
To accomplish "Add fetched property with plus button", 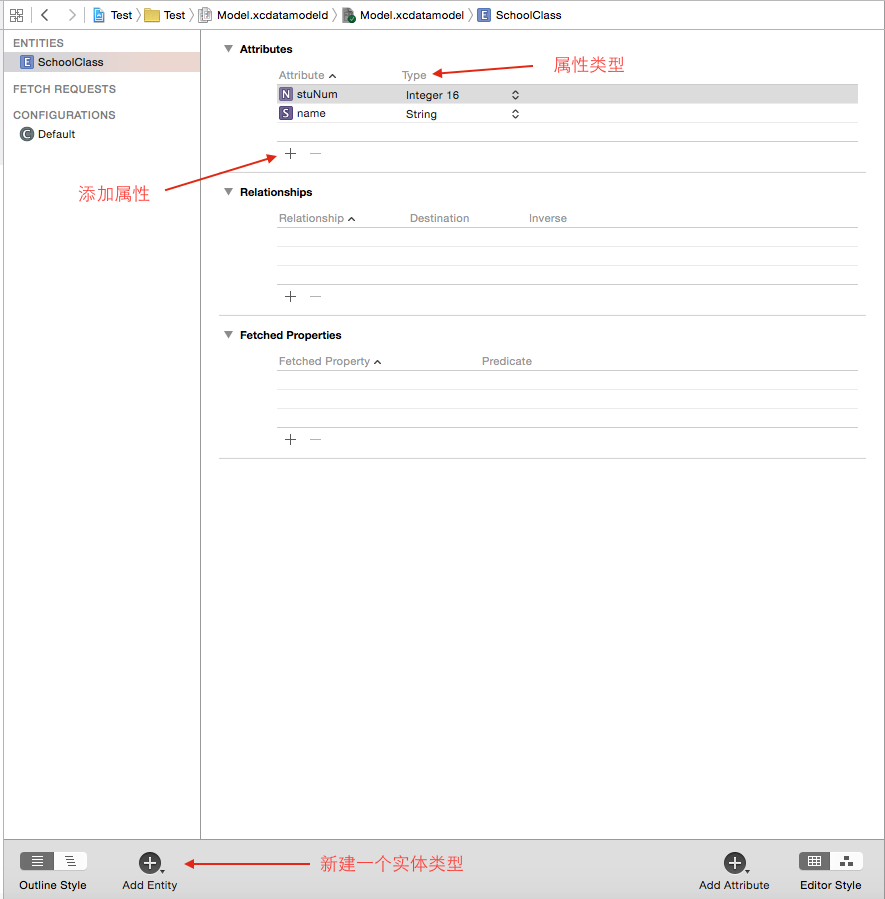I will click(291, 439).
